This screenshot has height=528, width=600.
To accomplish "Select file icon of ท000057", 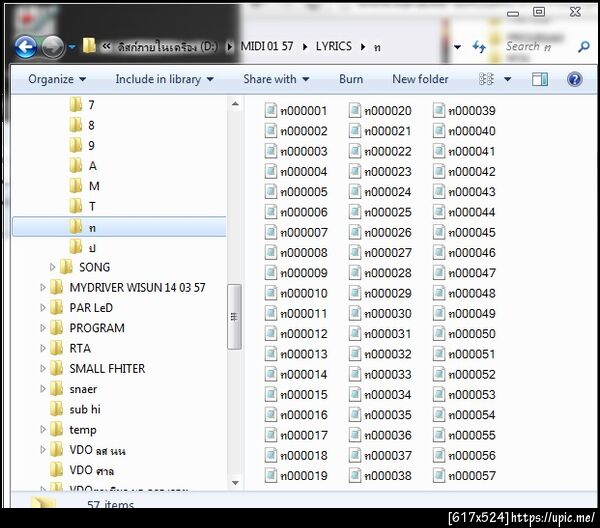I will coord(439,475).
